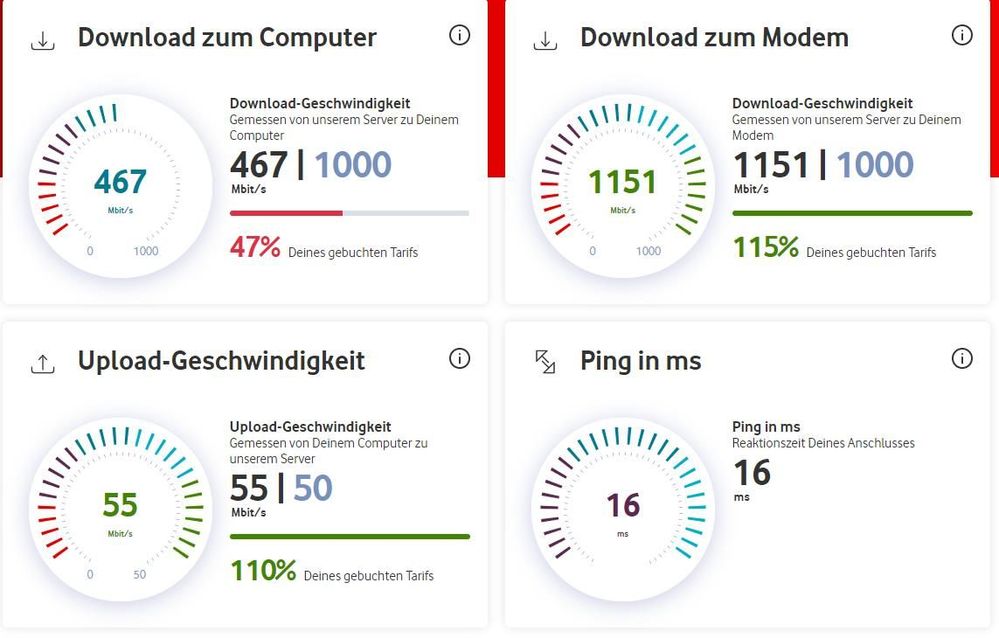Click the Download zum Modem heading
The image size is (999, 638).
tap(714, 38)
